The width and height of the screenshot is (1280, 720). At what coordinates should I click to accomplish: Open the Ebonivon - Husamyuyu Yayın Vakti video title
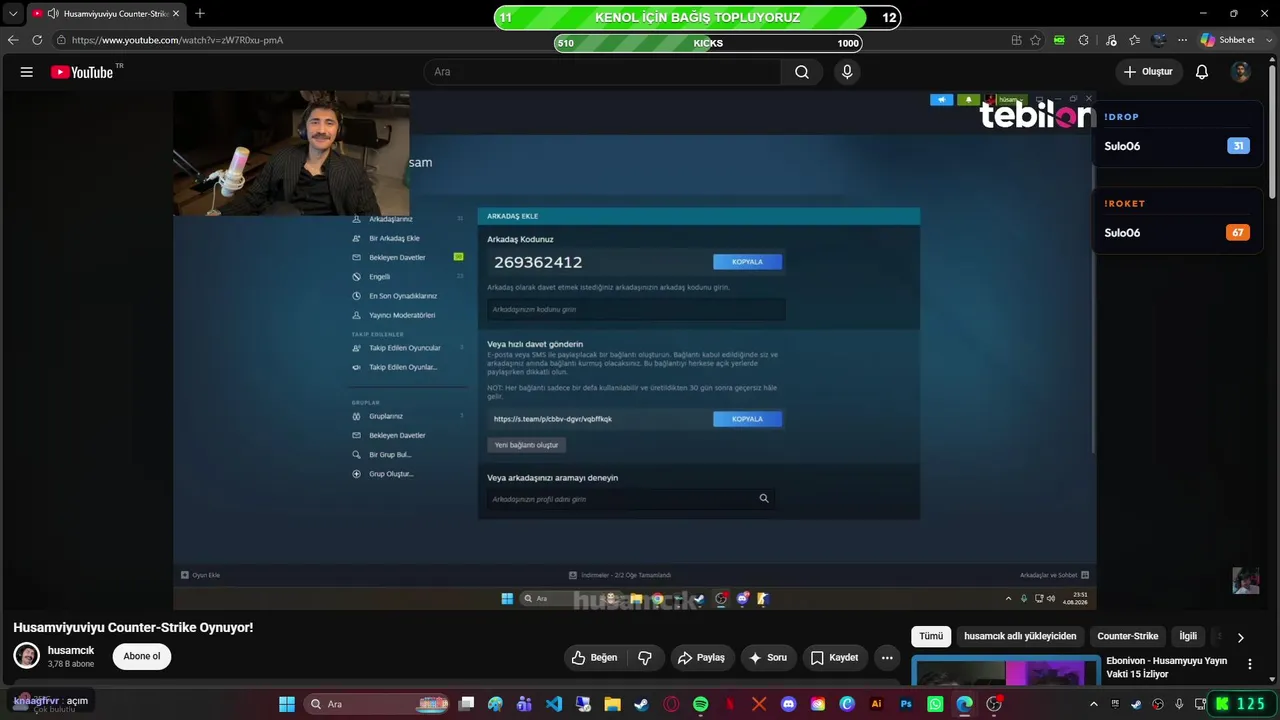(1166, 667)
